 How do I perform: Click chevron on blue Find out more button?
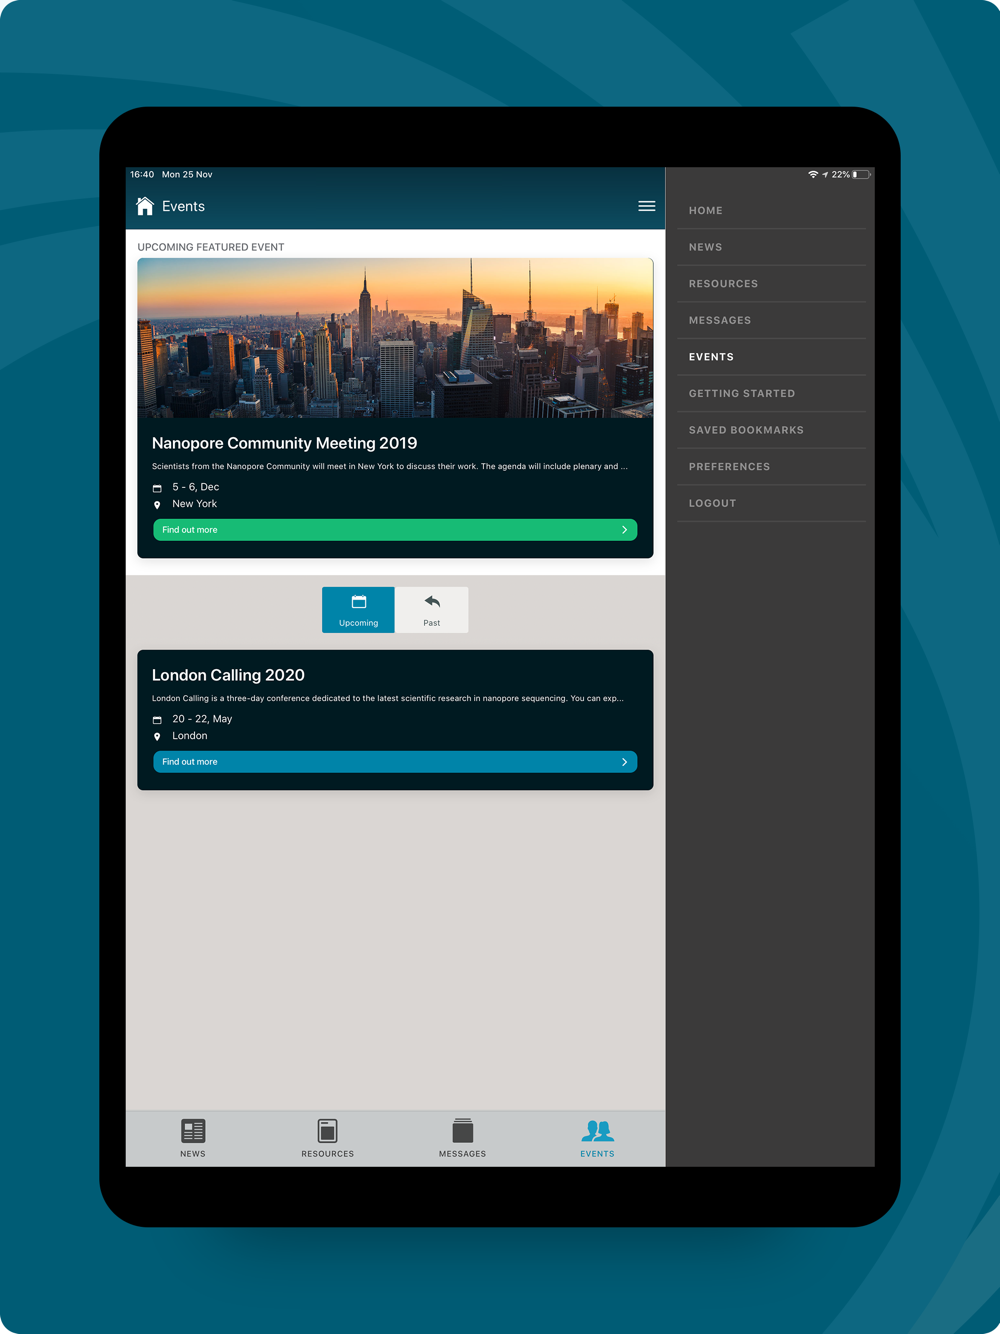(625, 762)
